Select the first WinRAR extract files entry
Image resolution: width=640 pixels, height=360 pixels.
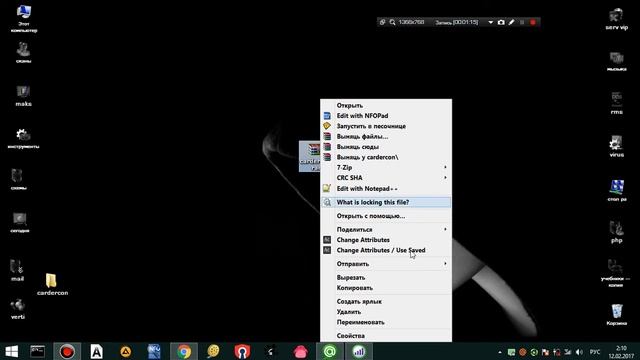click(386, 136)
